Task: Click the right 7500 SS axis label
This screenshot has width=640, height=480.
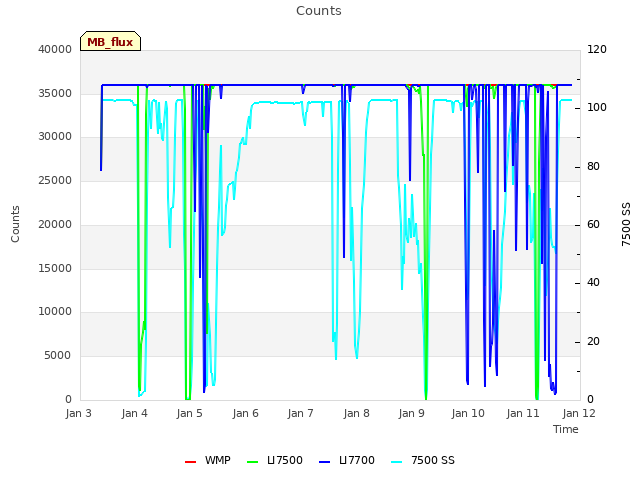Action: click(626, 224)
